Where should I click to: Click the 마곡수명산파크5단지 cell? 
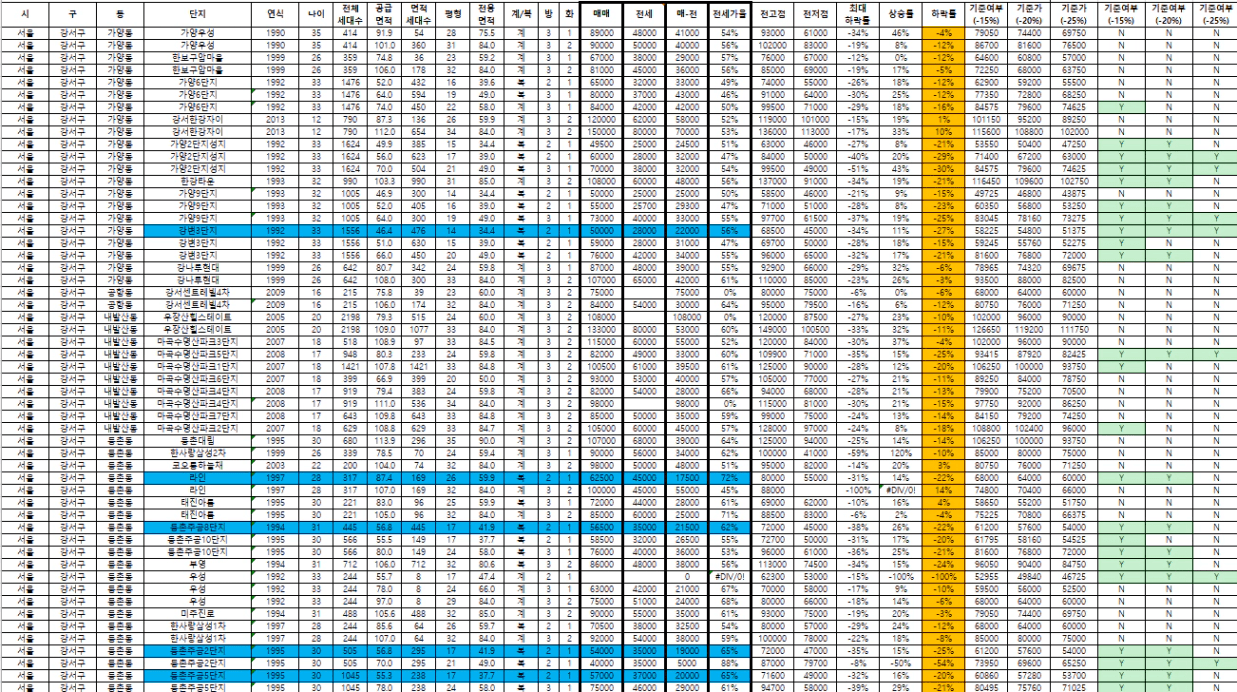pos(198,353)
